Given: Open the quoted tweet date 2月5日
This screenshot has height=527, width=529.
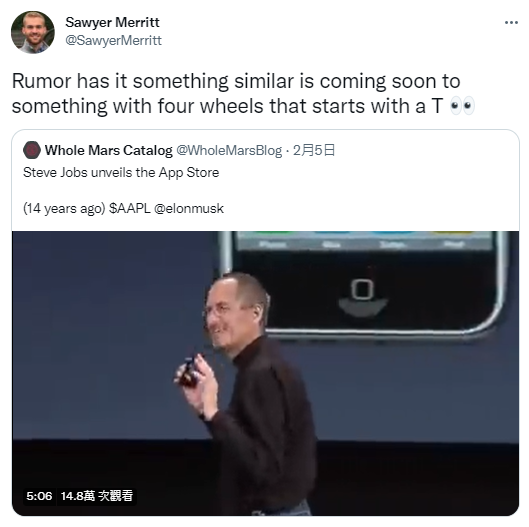Looking at the screenshot, I should [314, 150].
